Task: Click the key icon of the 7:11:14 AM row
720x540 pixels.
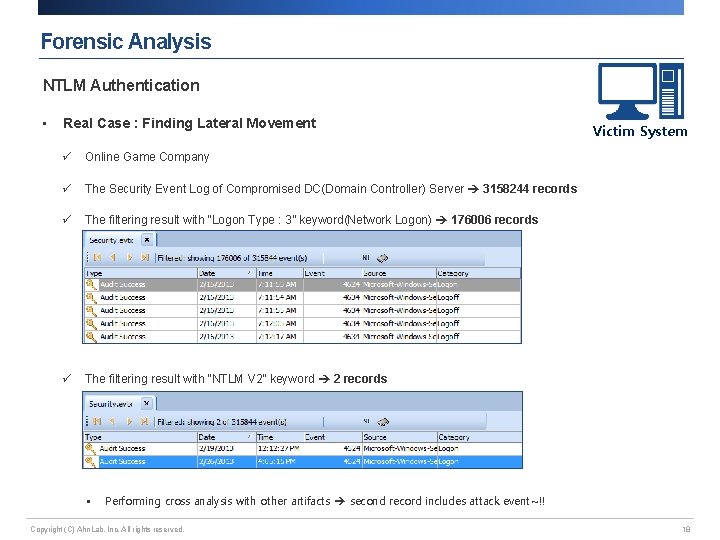Action: (x=91, y=298)
